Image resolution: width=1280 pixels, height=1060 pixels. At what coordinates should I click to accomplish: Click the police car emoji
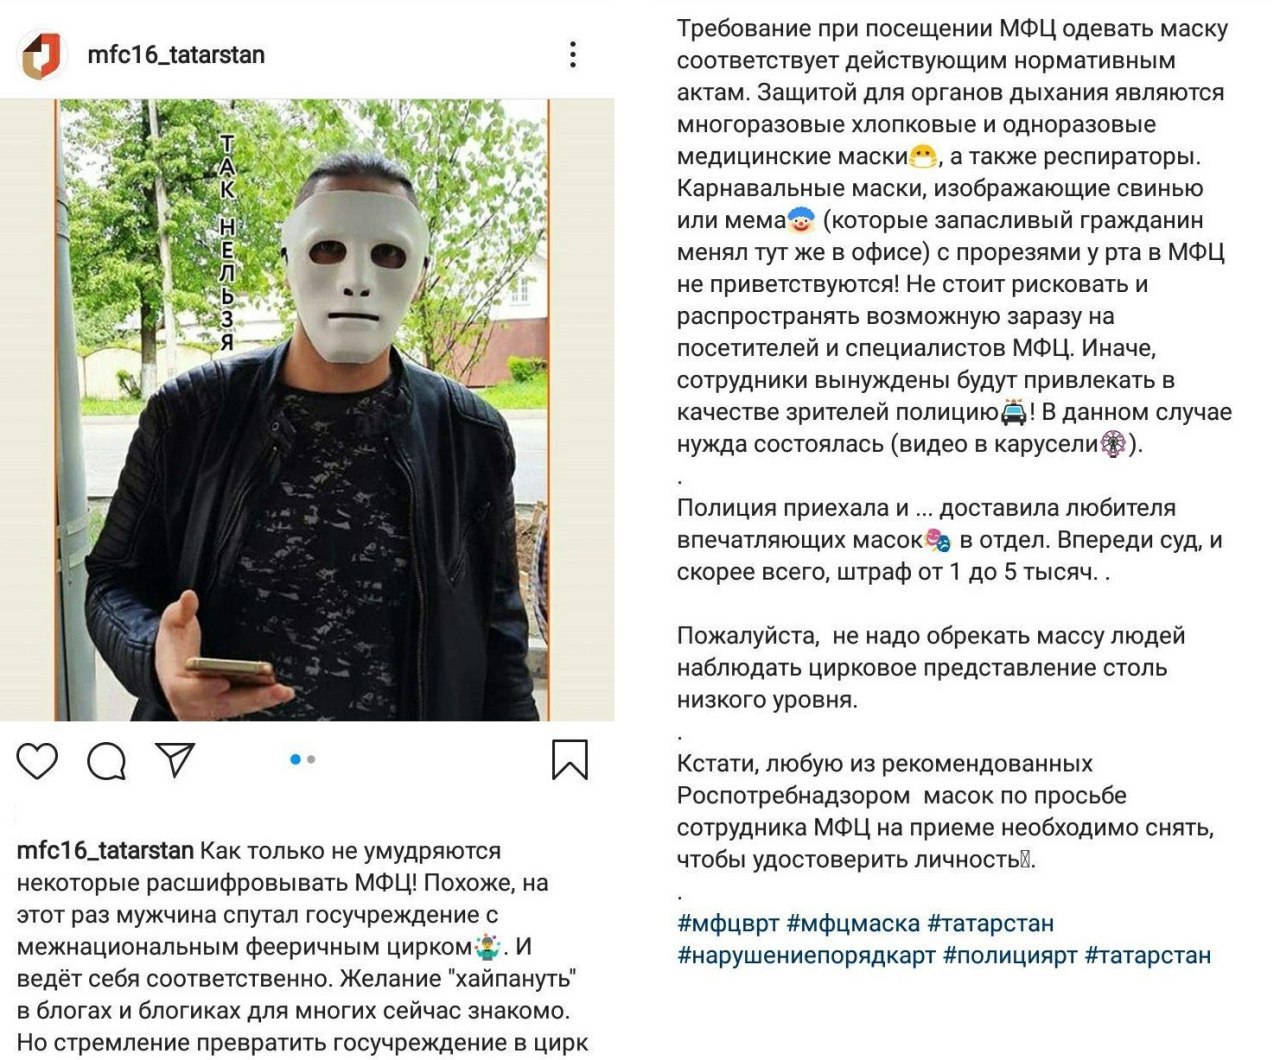coord(1013,412)
